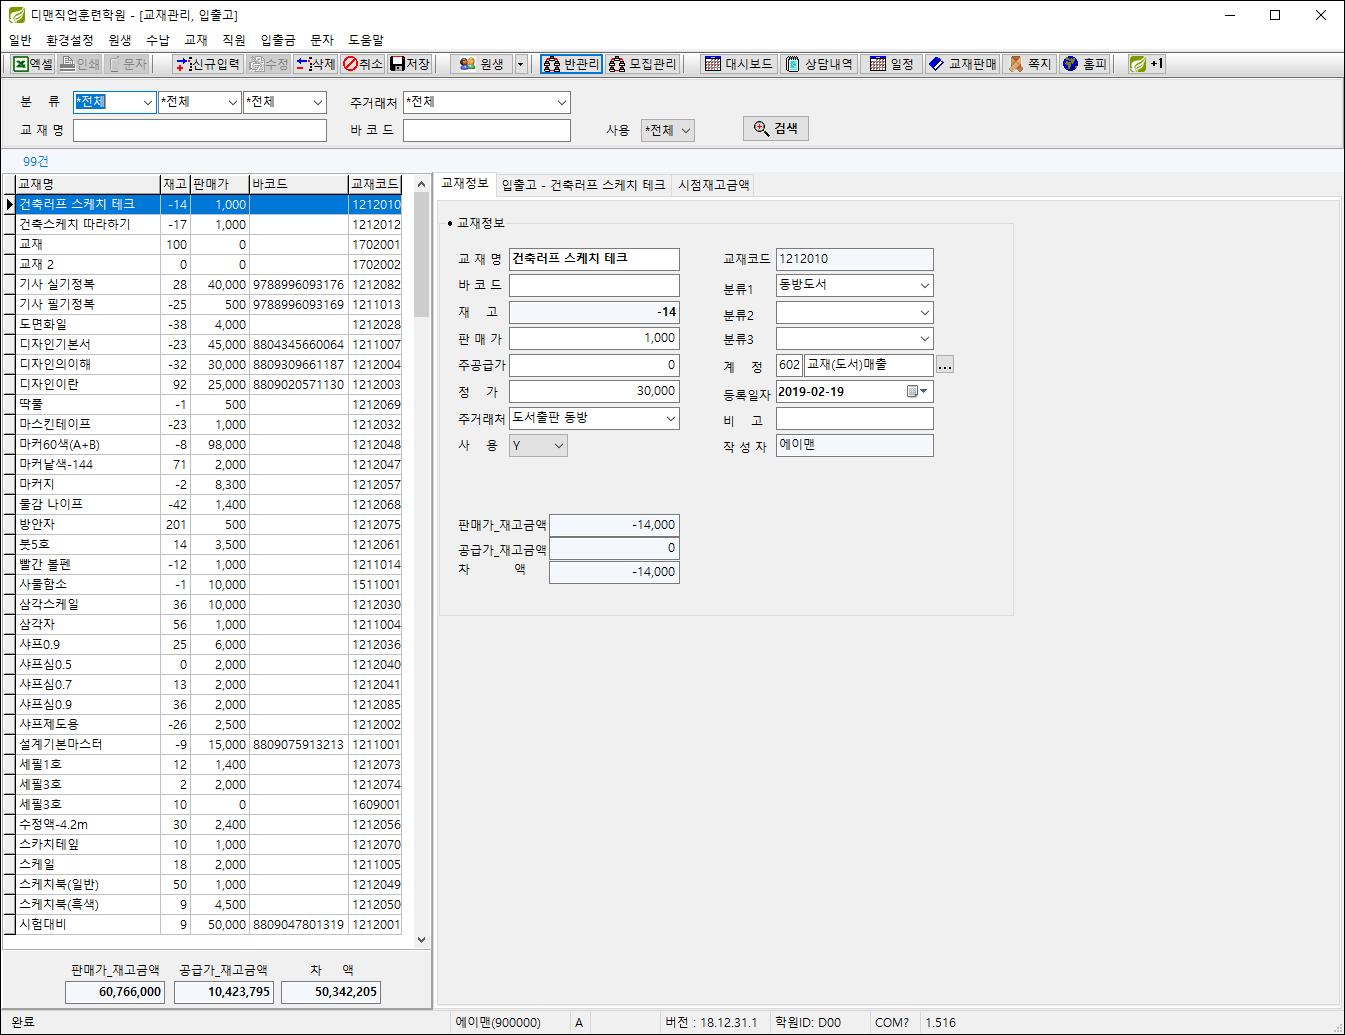Open the 도움말 menu

[x=366, y=40]
